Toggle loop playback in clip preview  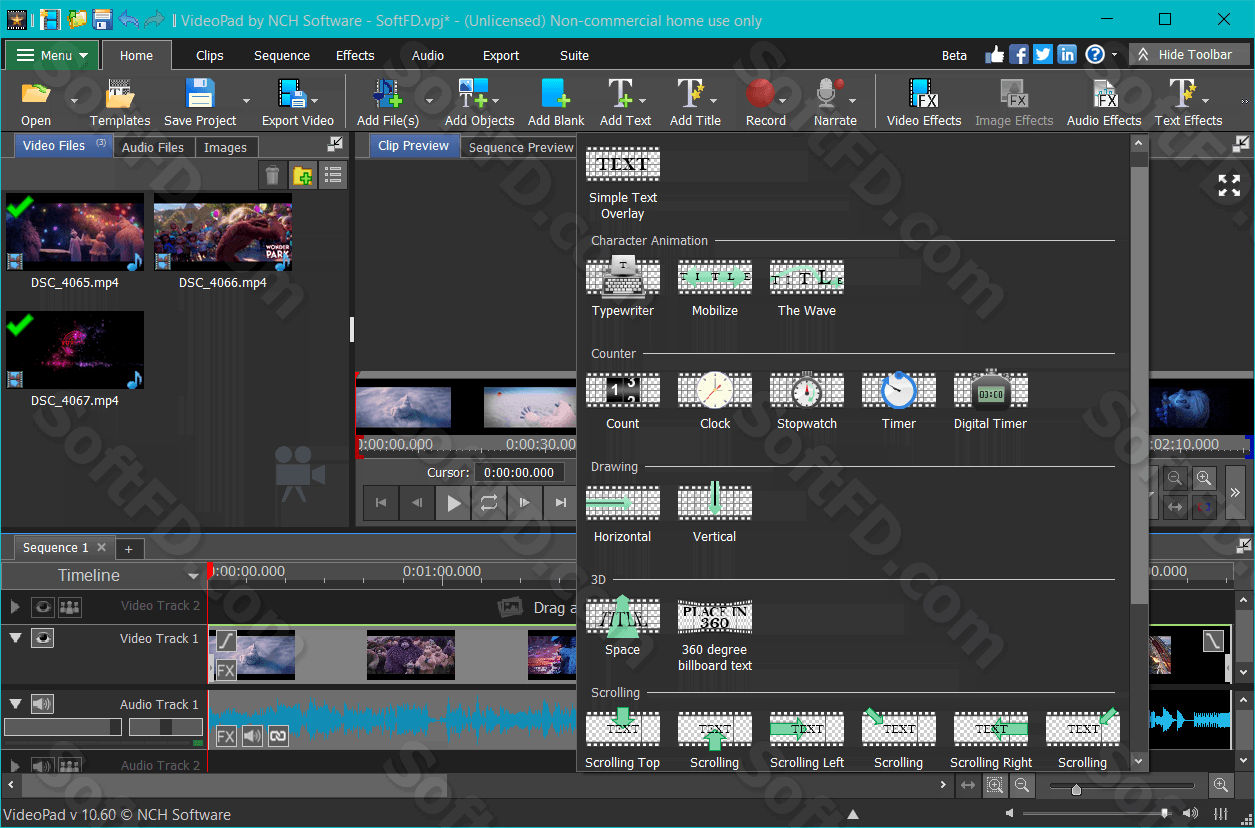pos(488,503)
